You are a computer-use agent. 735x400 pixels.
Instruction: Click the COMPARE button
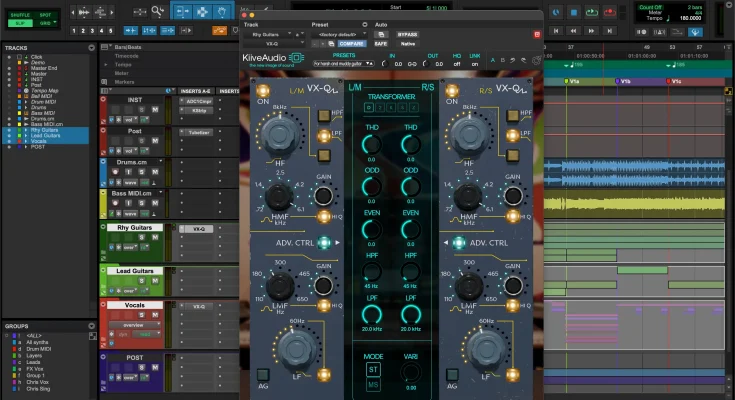tap(350, 44)
